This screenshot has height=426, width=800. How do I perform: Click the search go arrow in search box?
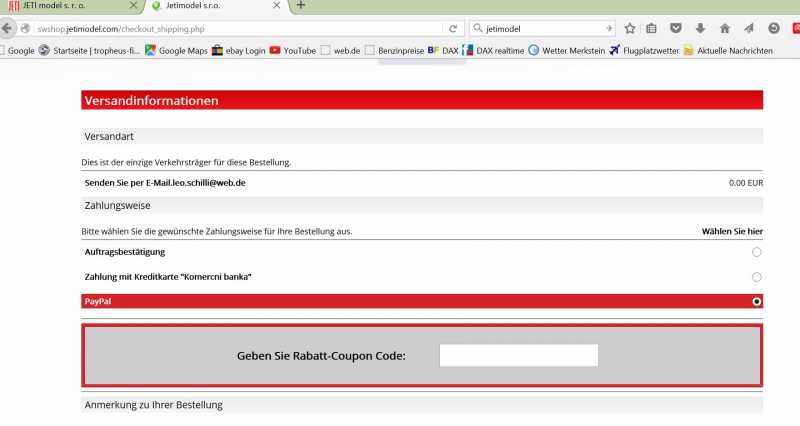[609, 29]
